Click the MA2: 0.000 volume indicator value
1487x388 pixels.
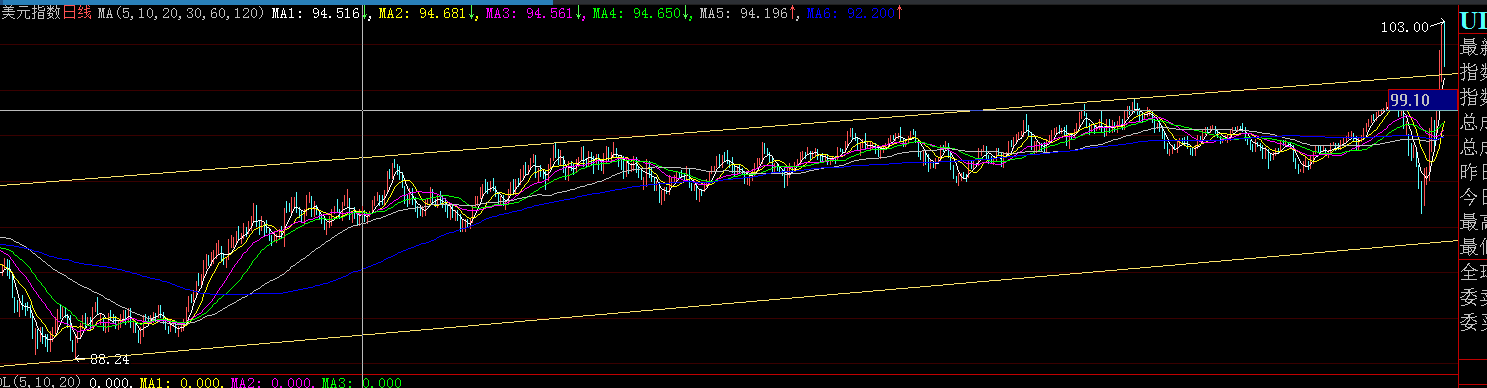(x=274, y=383)
